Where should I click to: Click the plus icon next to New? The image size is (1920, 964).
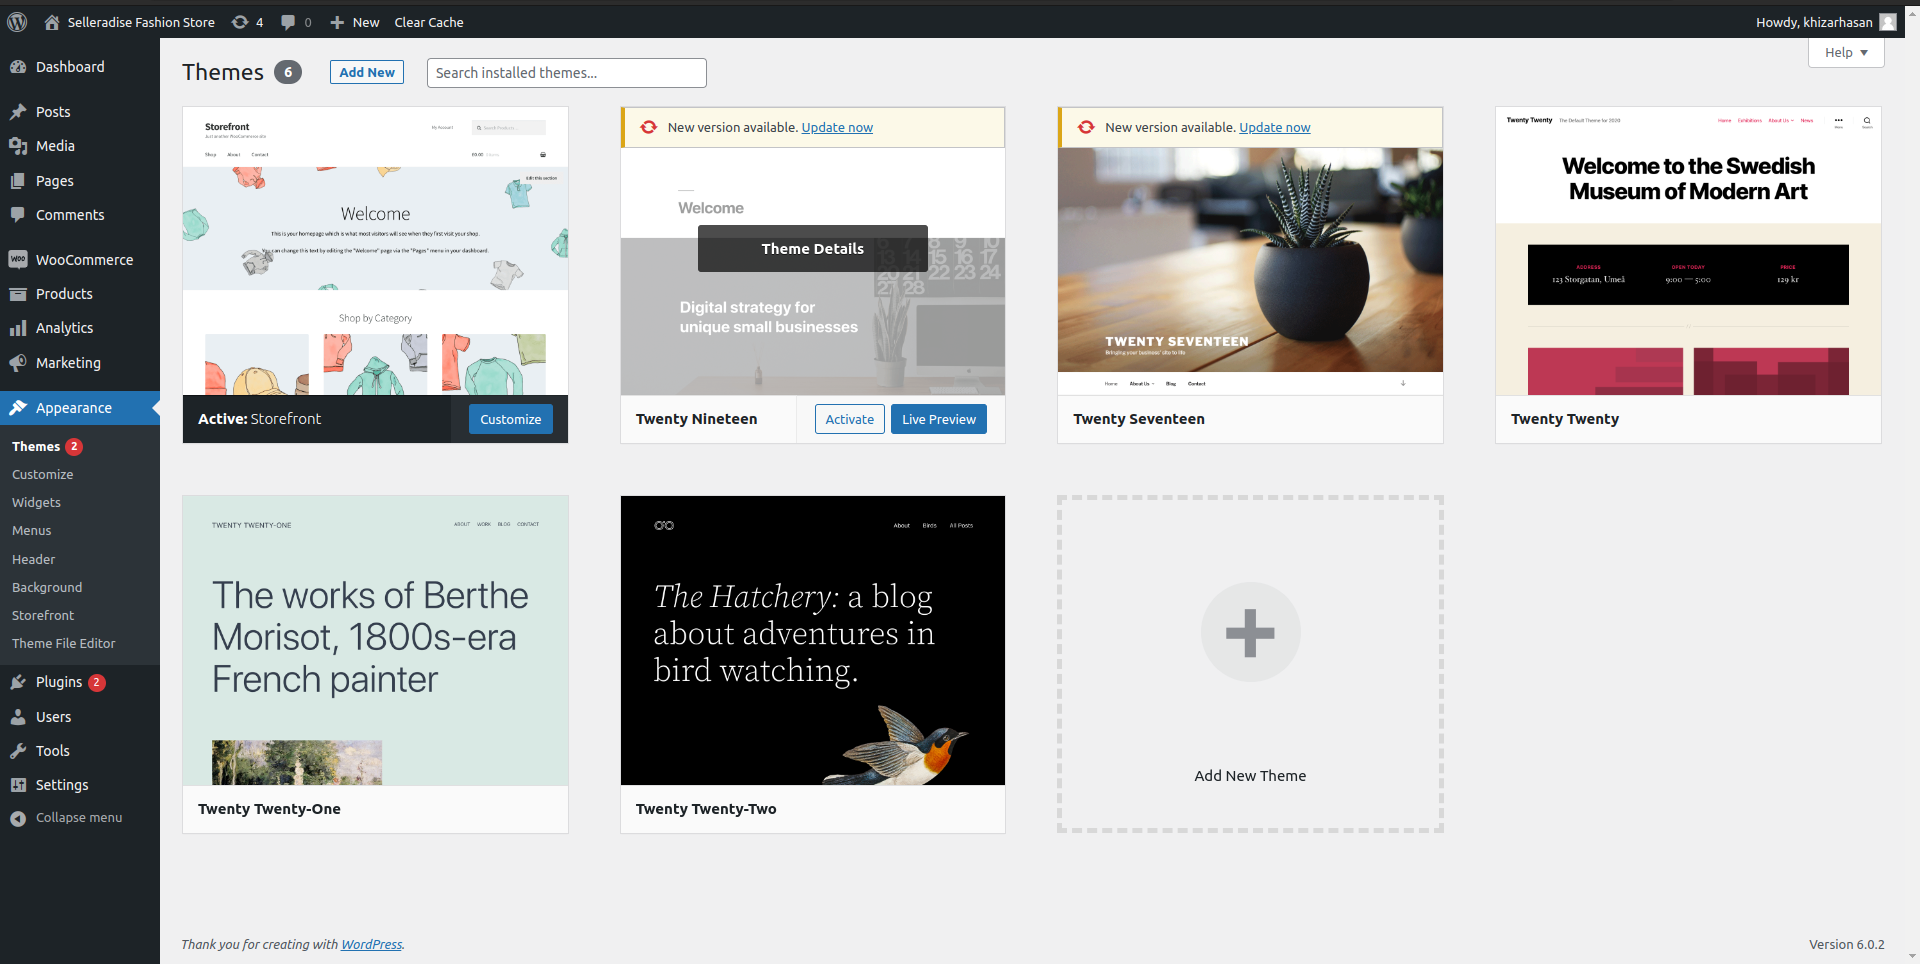tap(337, 22)
